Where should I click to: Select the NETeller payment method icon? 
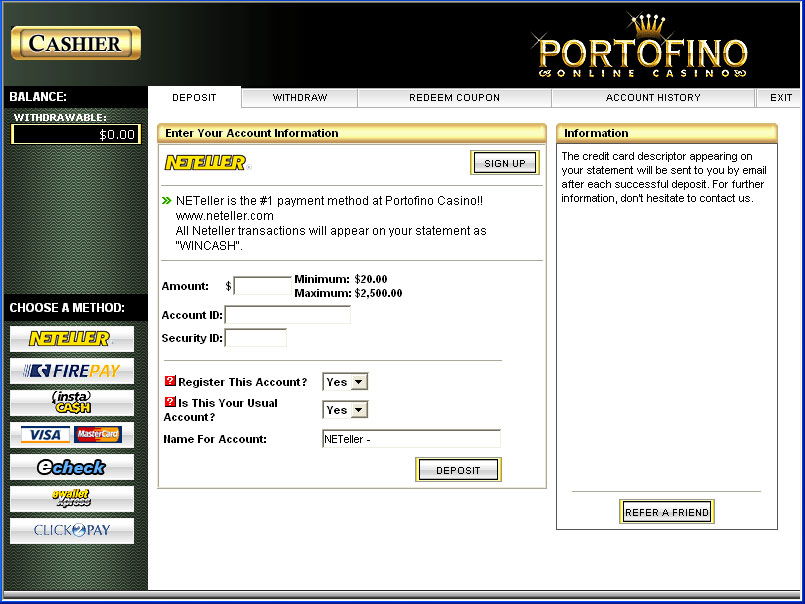pyautogui.click(x=71, y=339)
